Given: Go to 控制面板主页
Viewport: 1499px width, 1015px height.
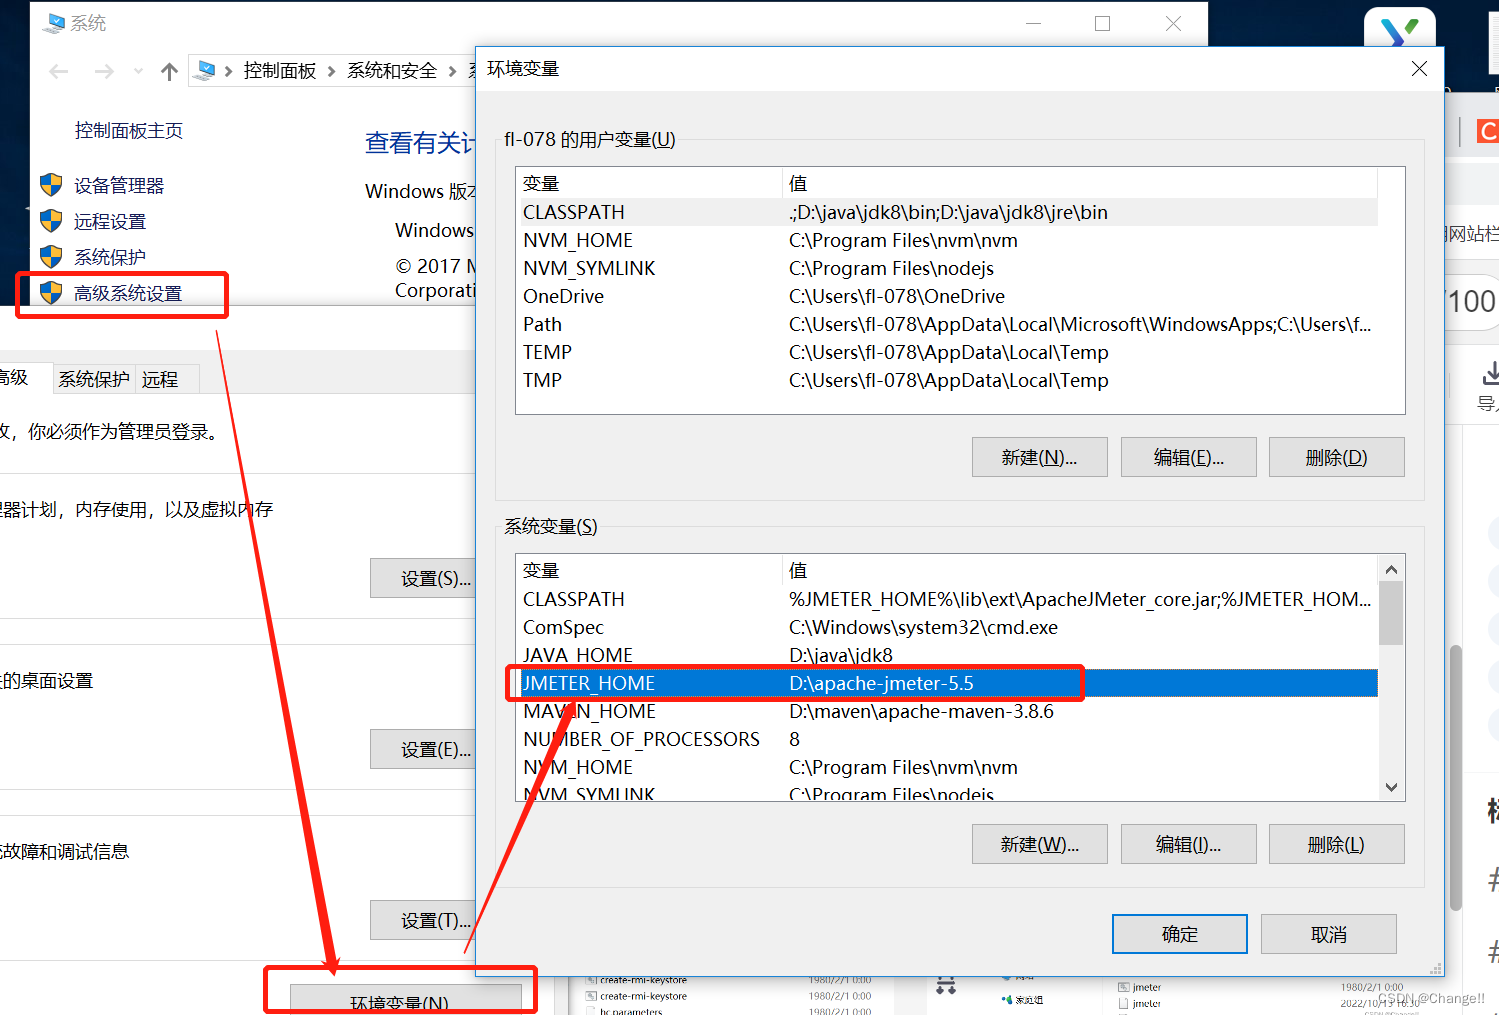Looking at the screenshot, I should [x=129, y=130].
